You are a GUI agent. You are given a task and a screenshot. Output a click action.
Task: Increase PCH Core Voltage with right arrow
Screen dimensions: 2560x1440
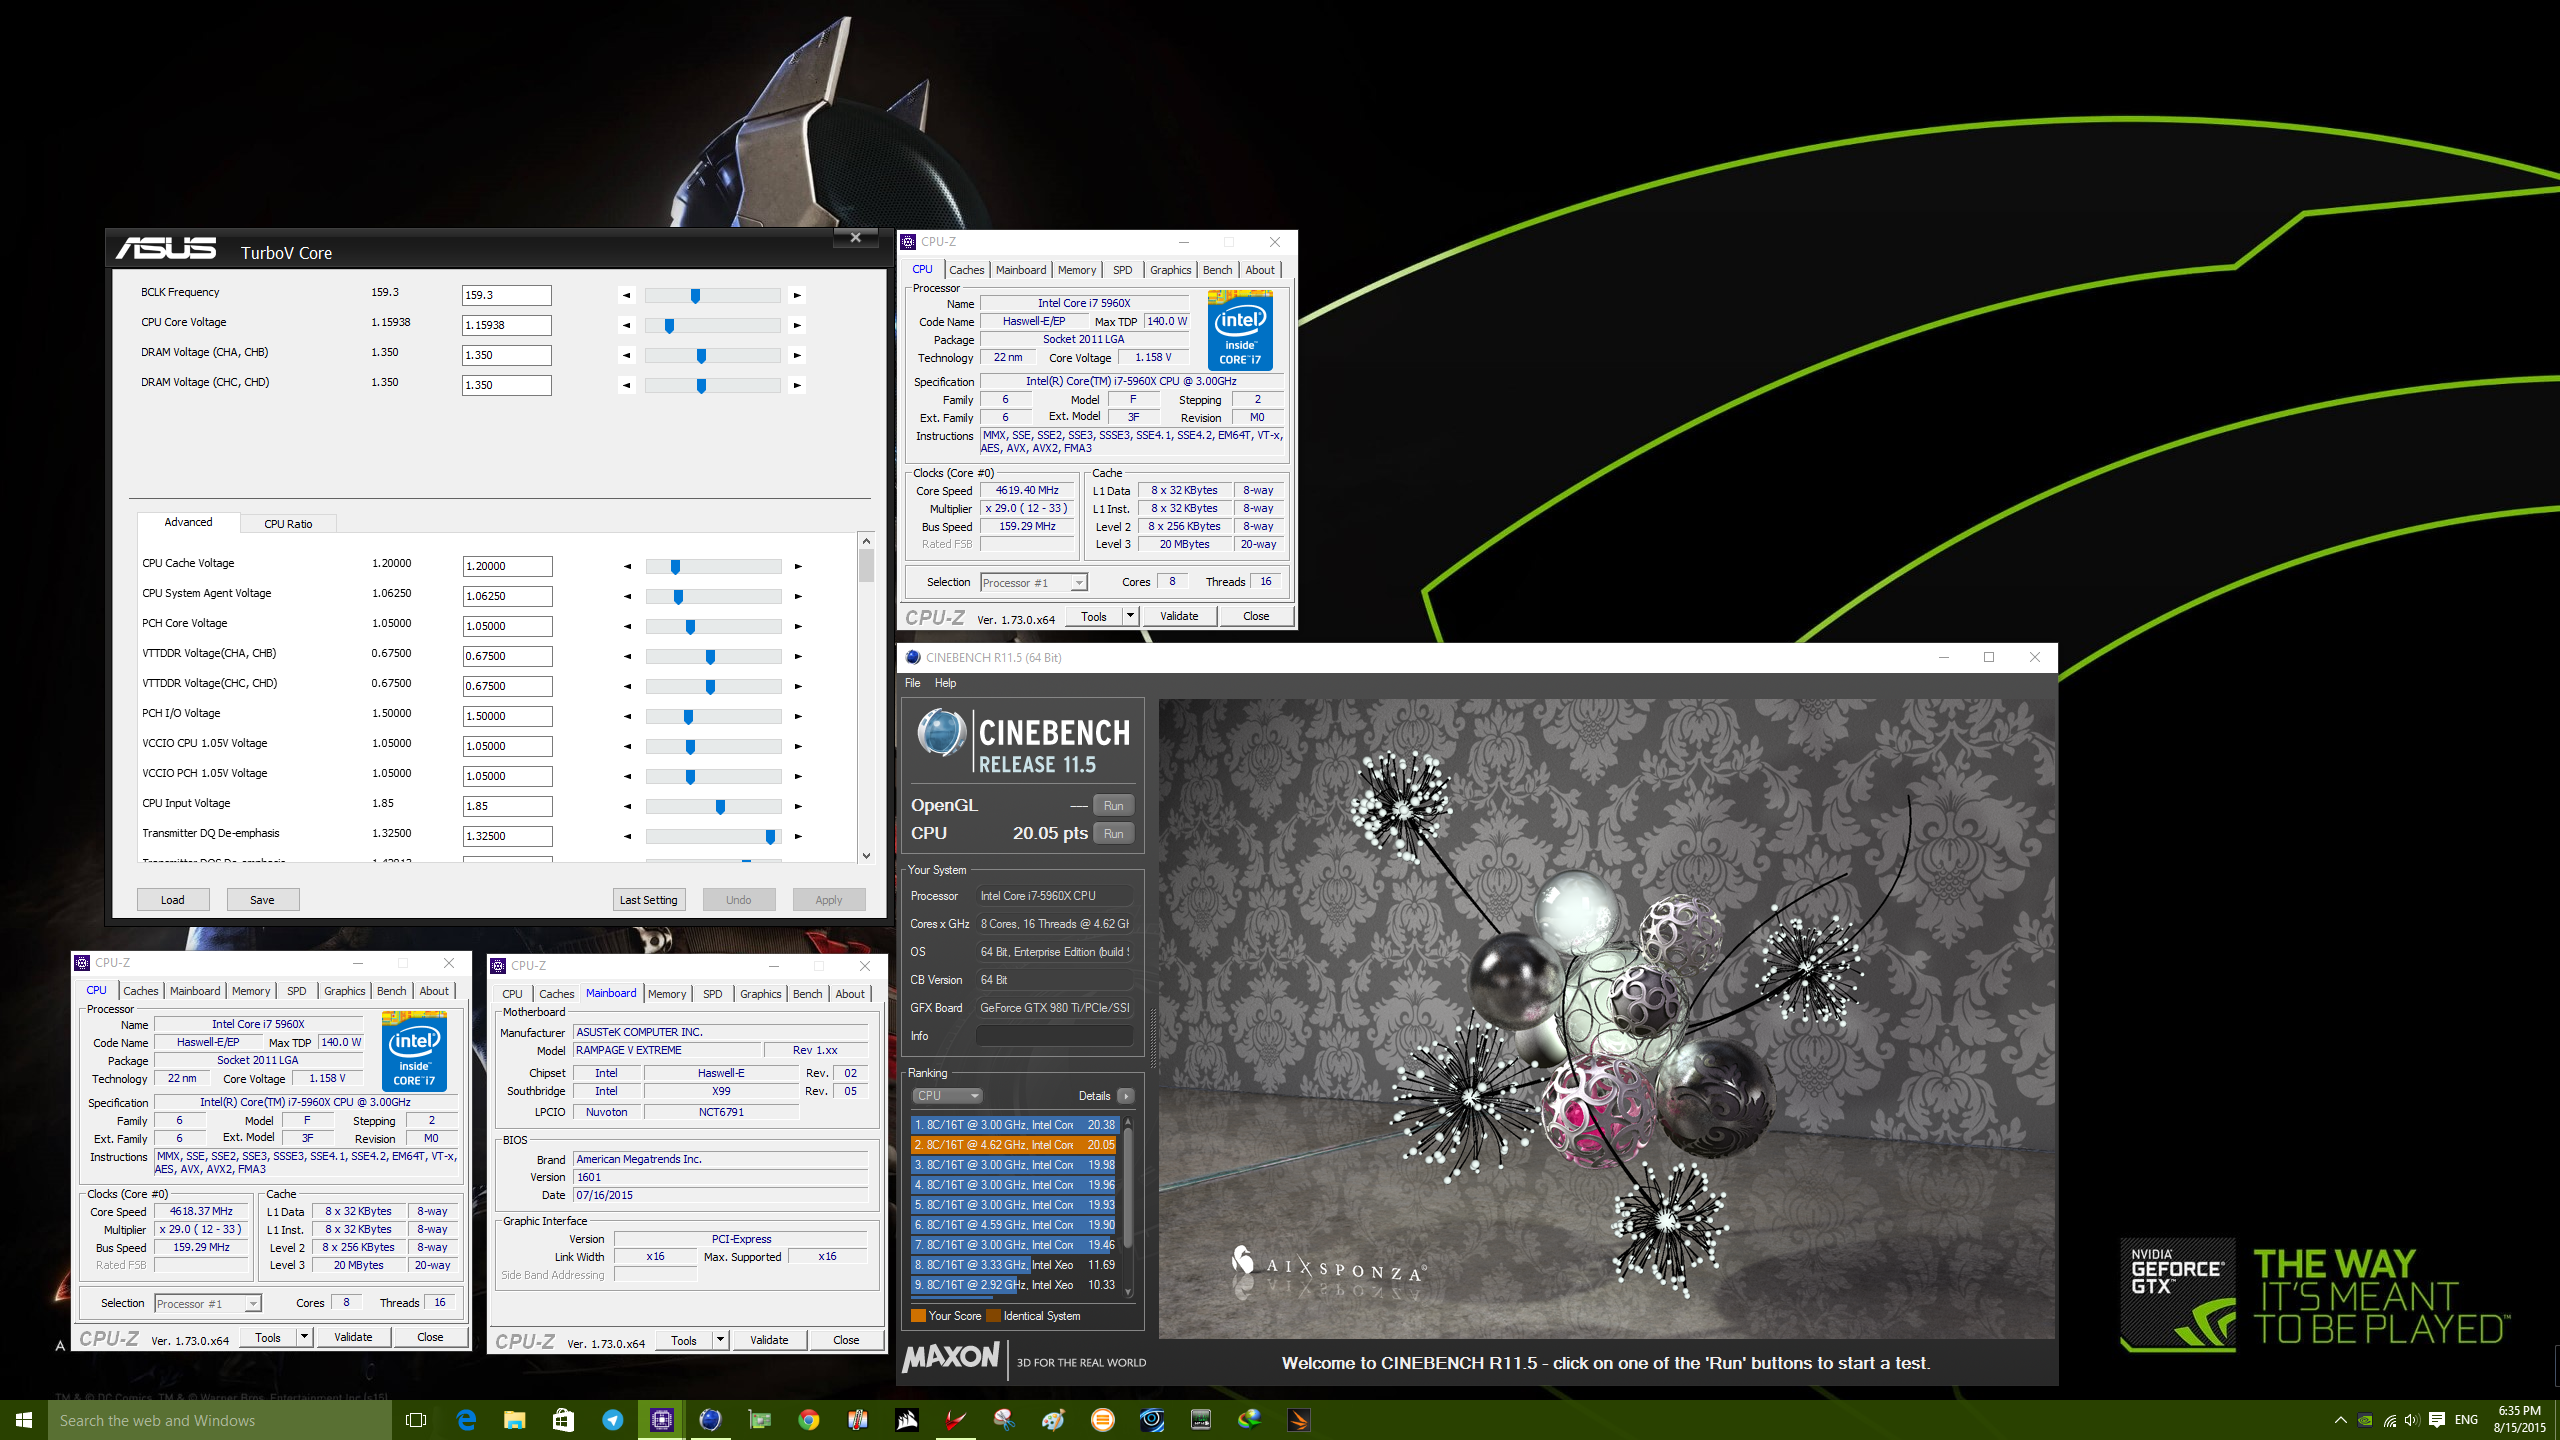coord(798,626)
